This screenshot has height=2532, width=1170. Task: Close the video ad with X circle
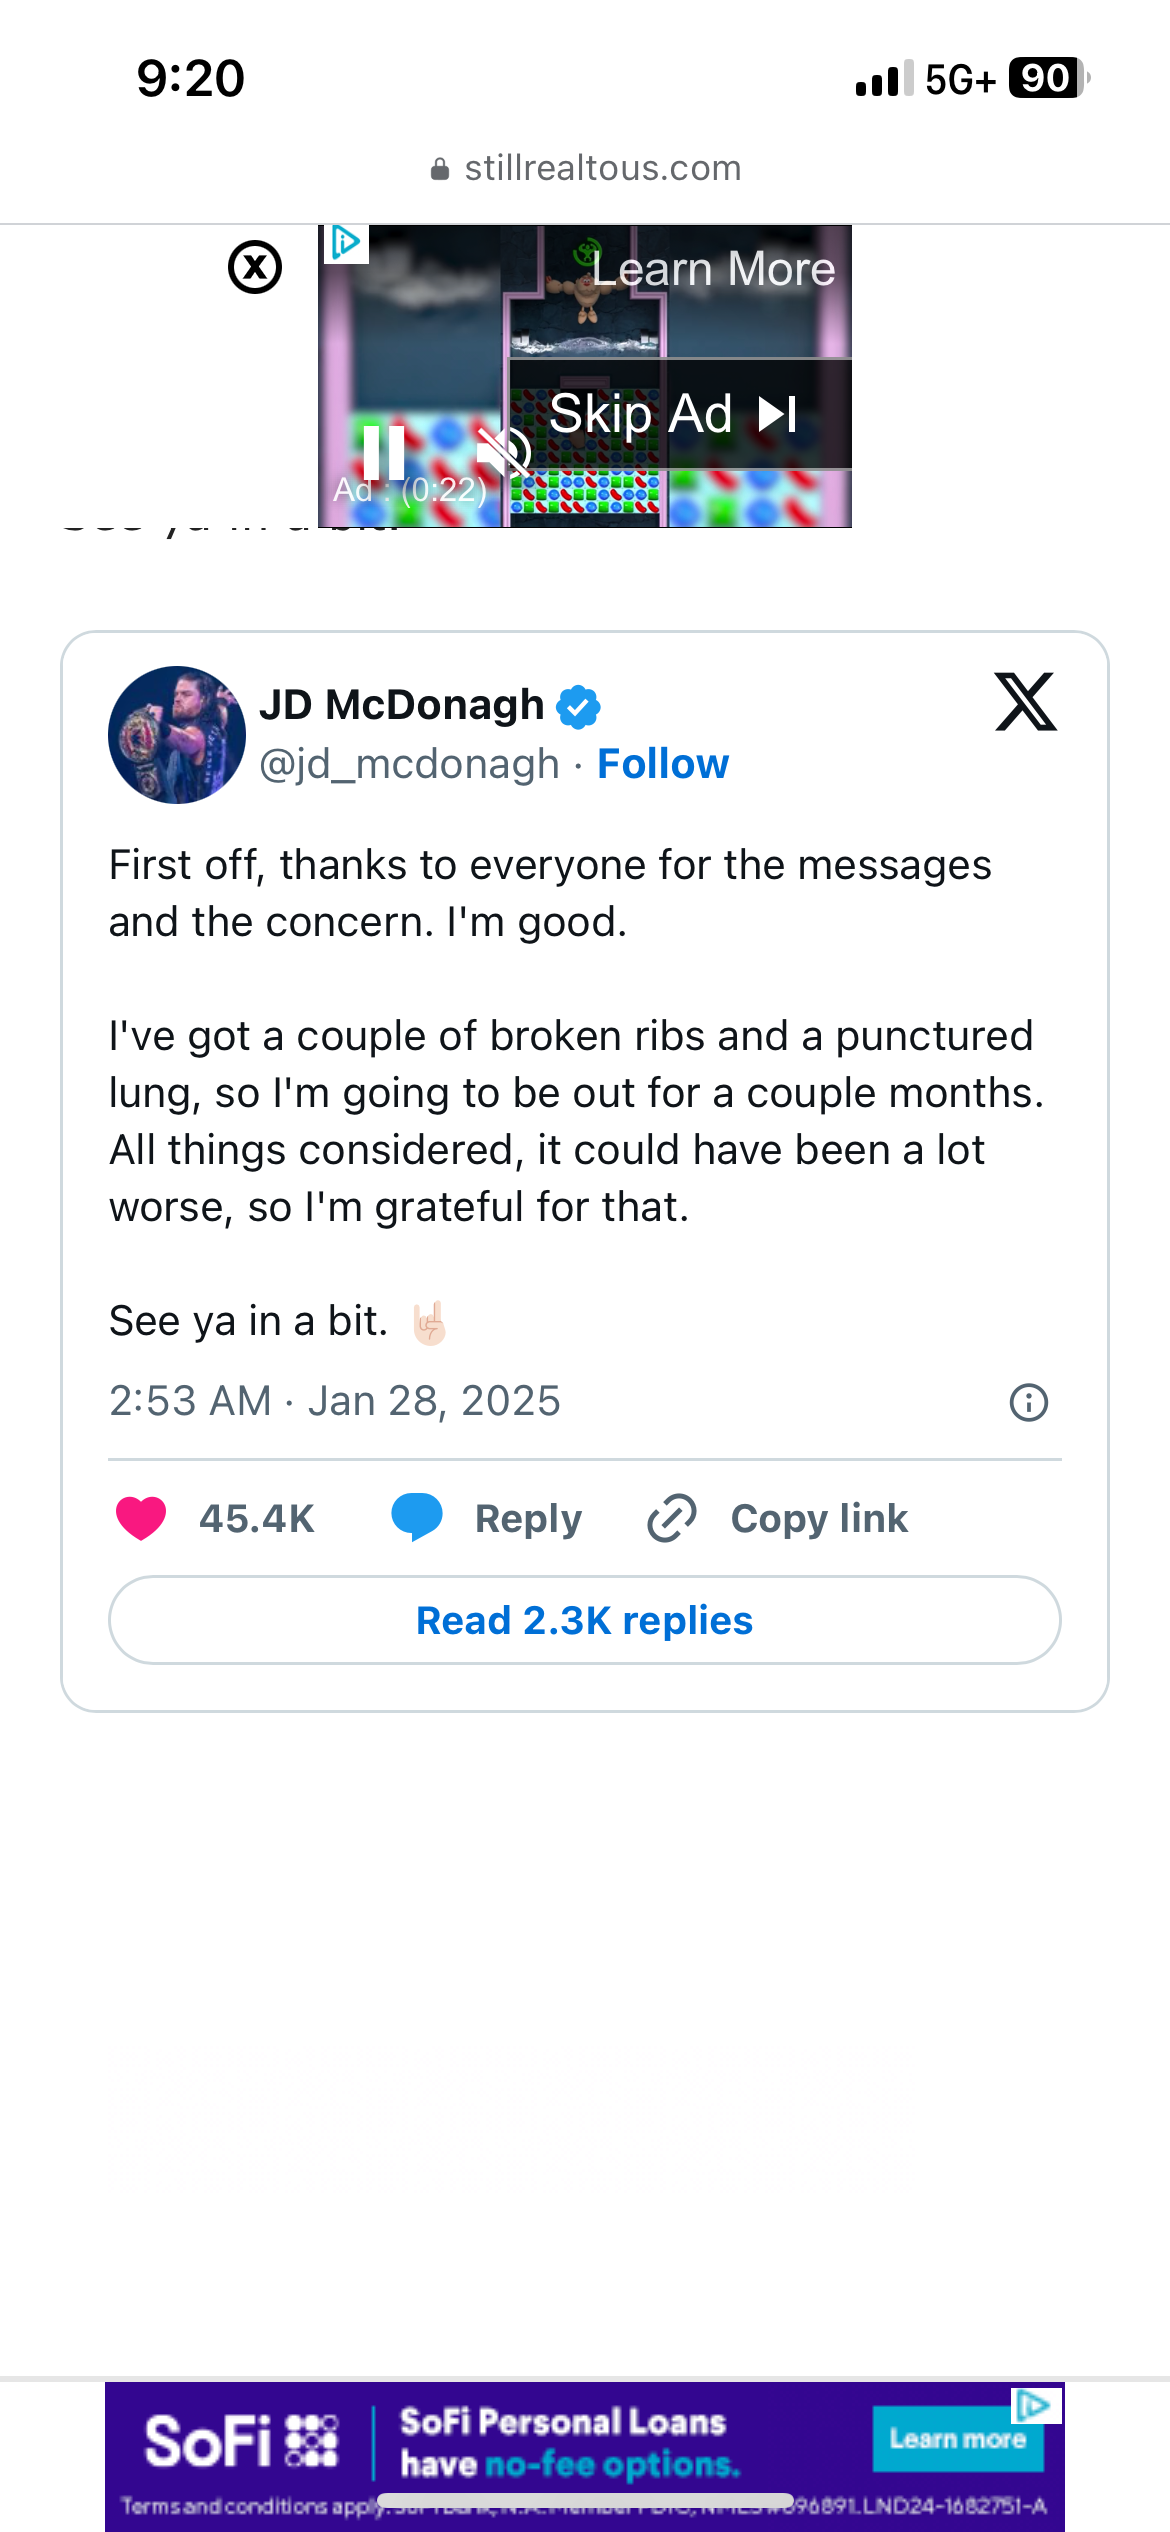pos(255,268)
